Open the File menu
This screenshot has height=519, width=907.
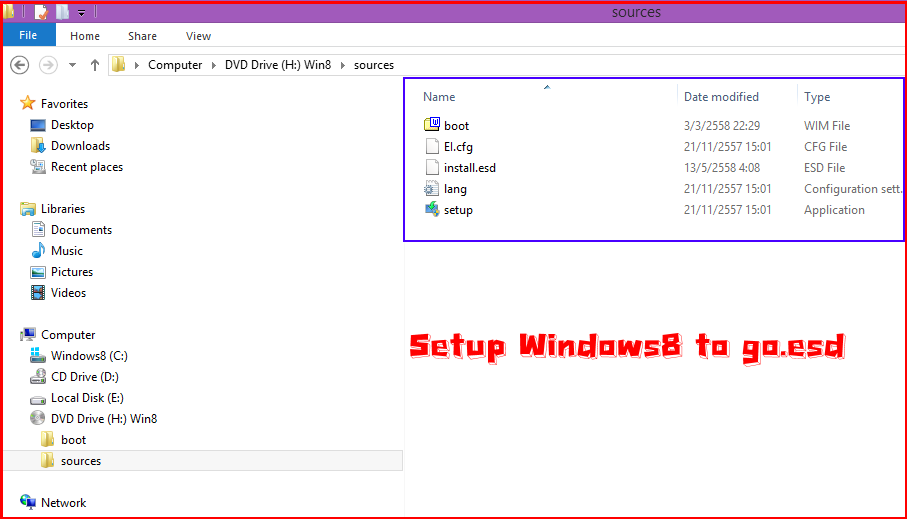[28, 35]
